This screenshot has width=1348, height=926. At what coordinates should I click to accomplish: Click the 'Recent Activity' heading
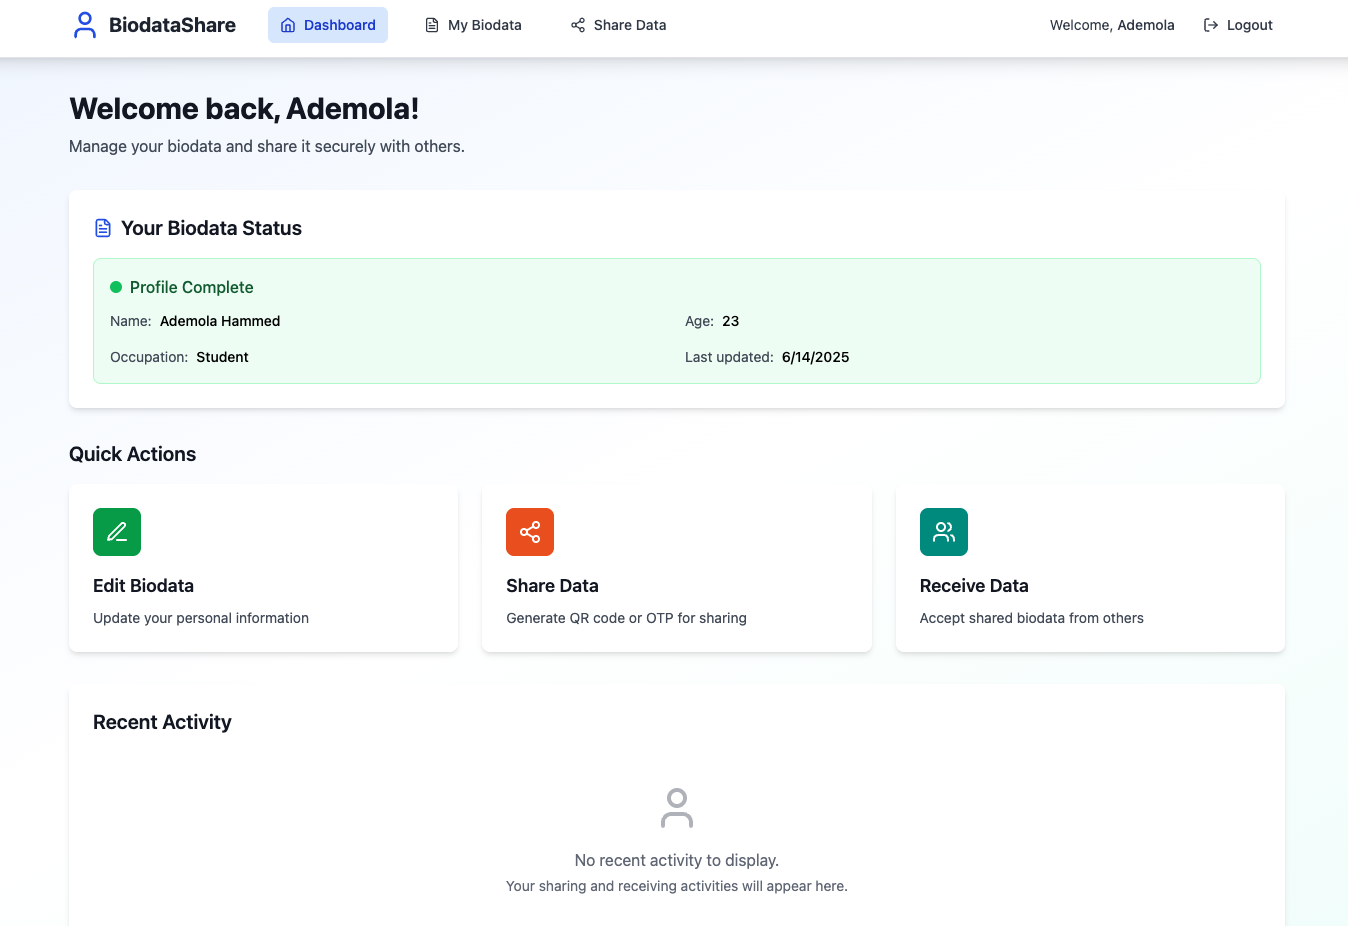tap(162, 722)
